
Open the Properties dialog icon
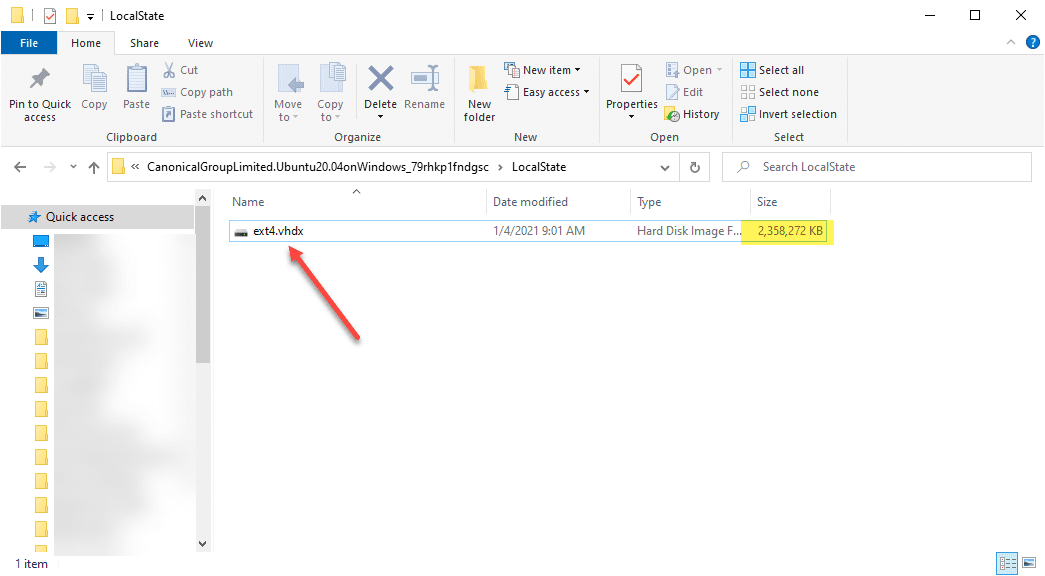pyautogui.click(x=631, y=79)
